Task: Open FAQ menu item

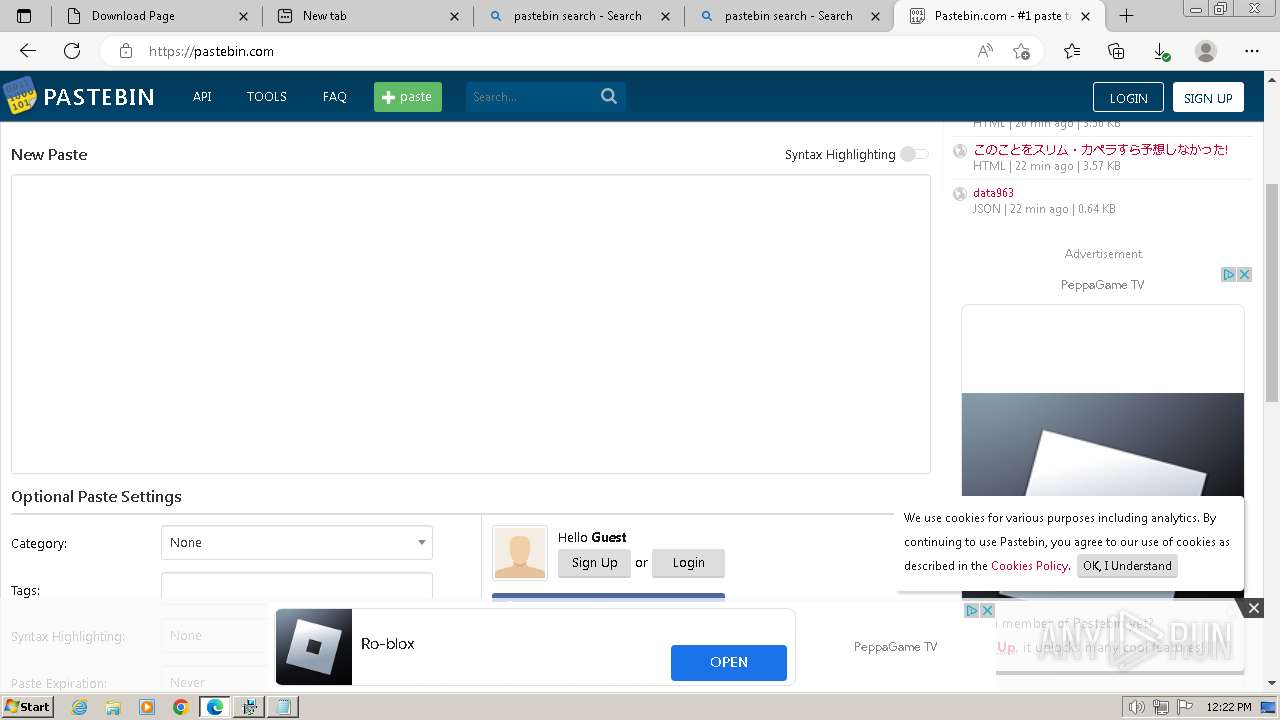Action: click(335, 97)
